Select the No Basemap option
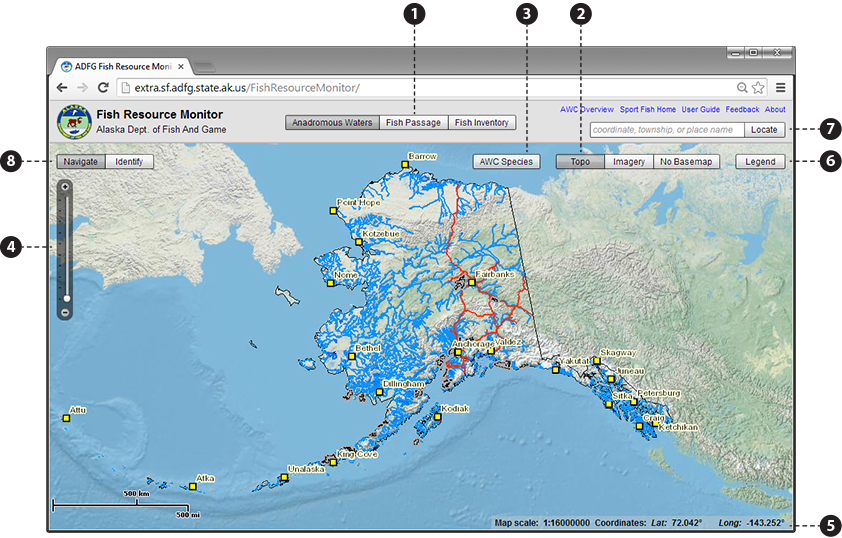 pyautogui.click(x=686, y=161)
